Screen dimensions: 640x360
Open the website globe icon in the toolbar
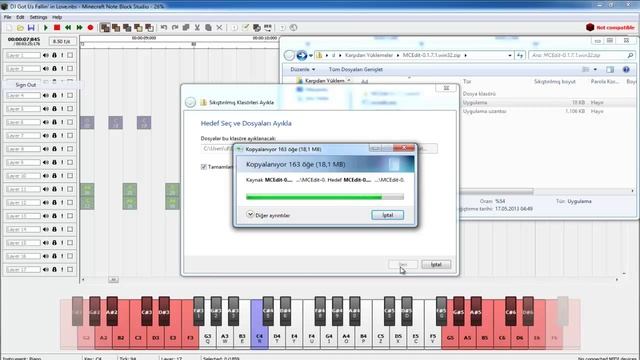[293, 28]
